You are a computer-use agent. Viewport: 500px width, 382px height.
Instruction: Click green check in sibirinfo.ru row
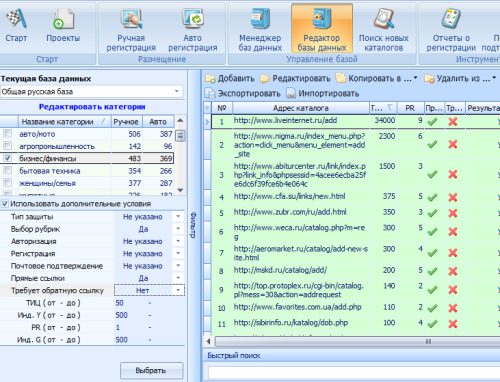point(432,324)
